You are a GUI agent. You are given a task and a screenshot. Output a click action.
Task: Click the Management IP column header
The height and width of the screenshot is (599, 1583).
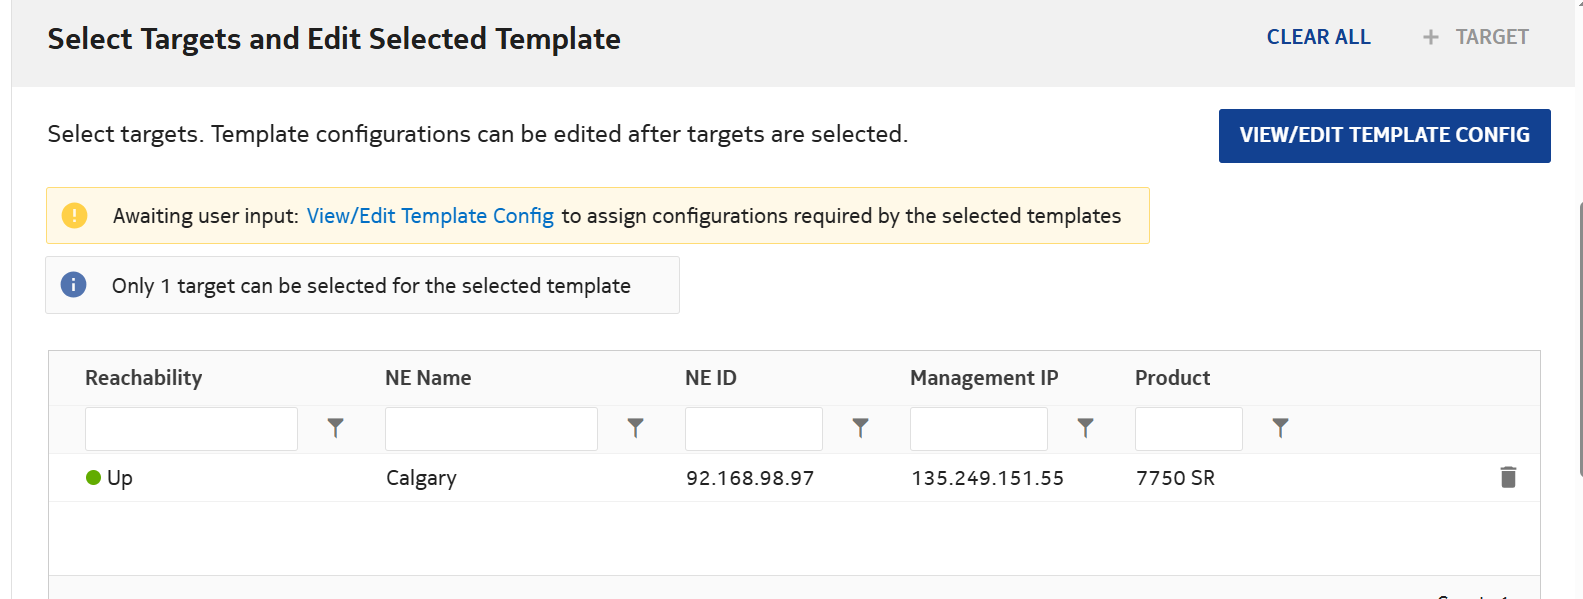(983, 378)
